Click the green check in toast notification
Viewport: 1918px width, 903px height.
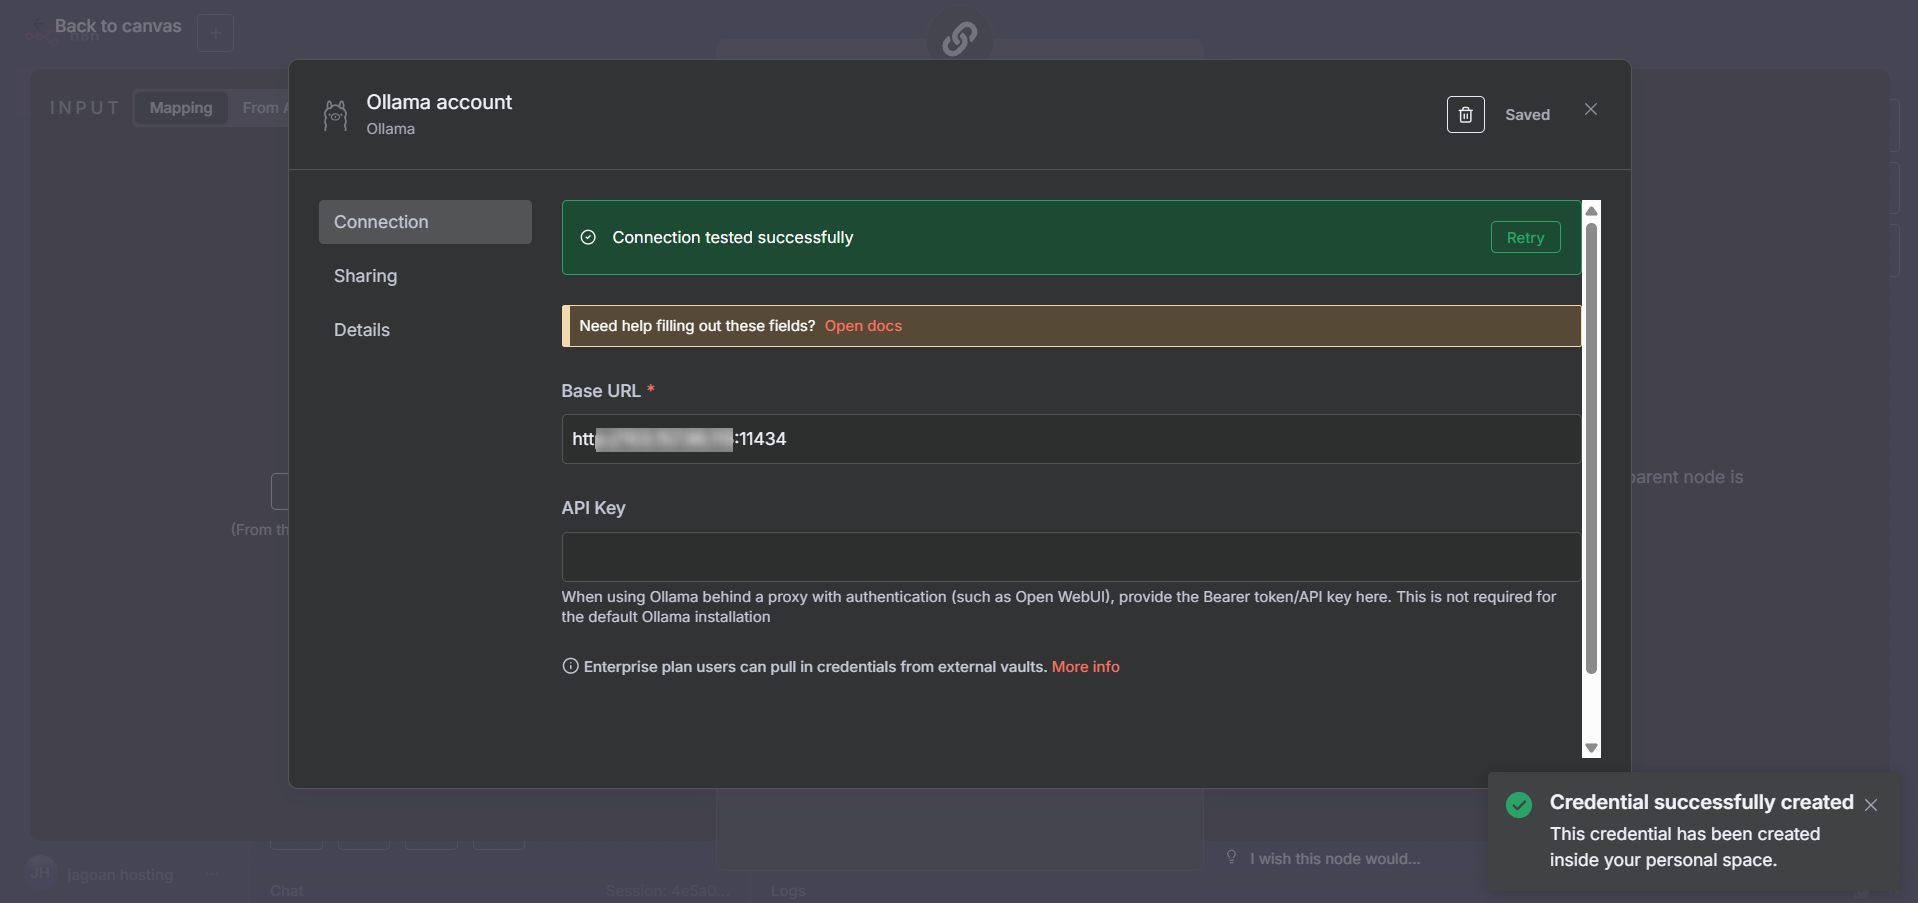(x=1519, y=805)
